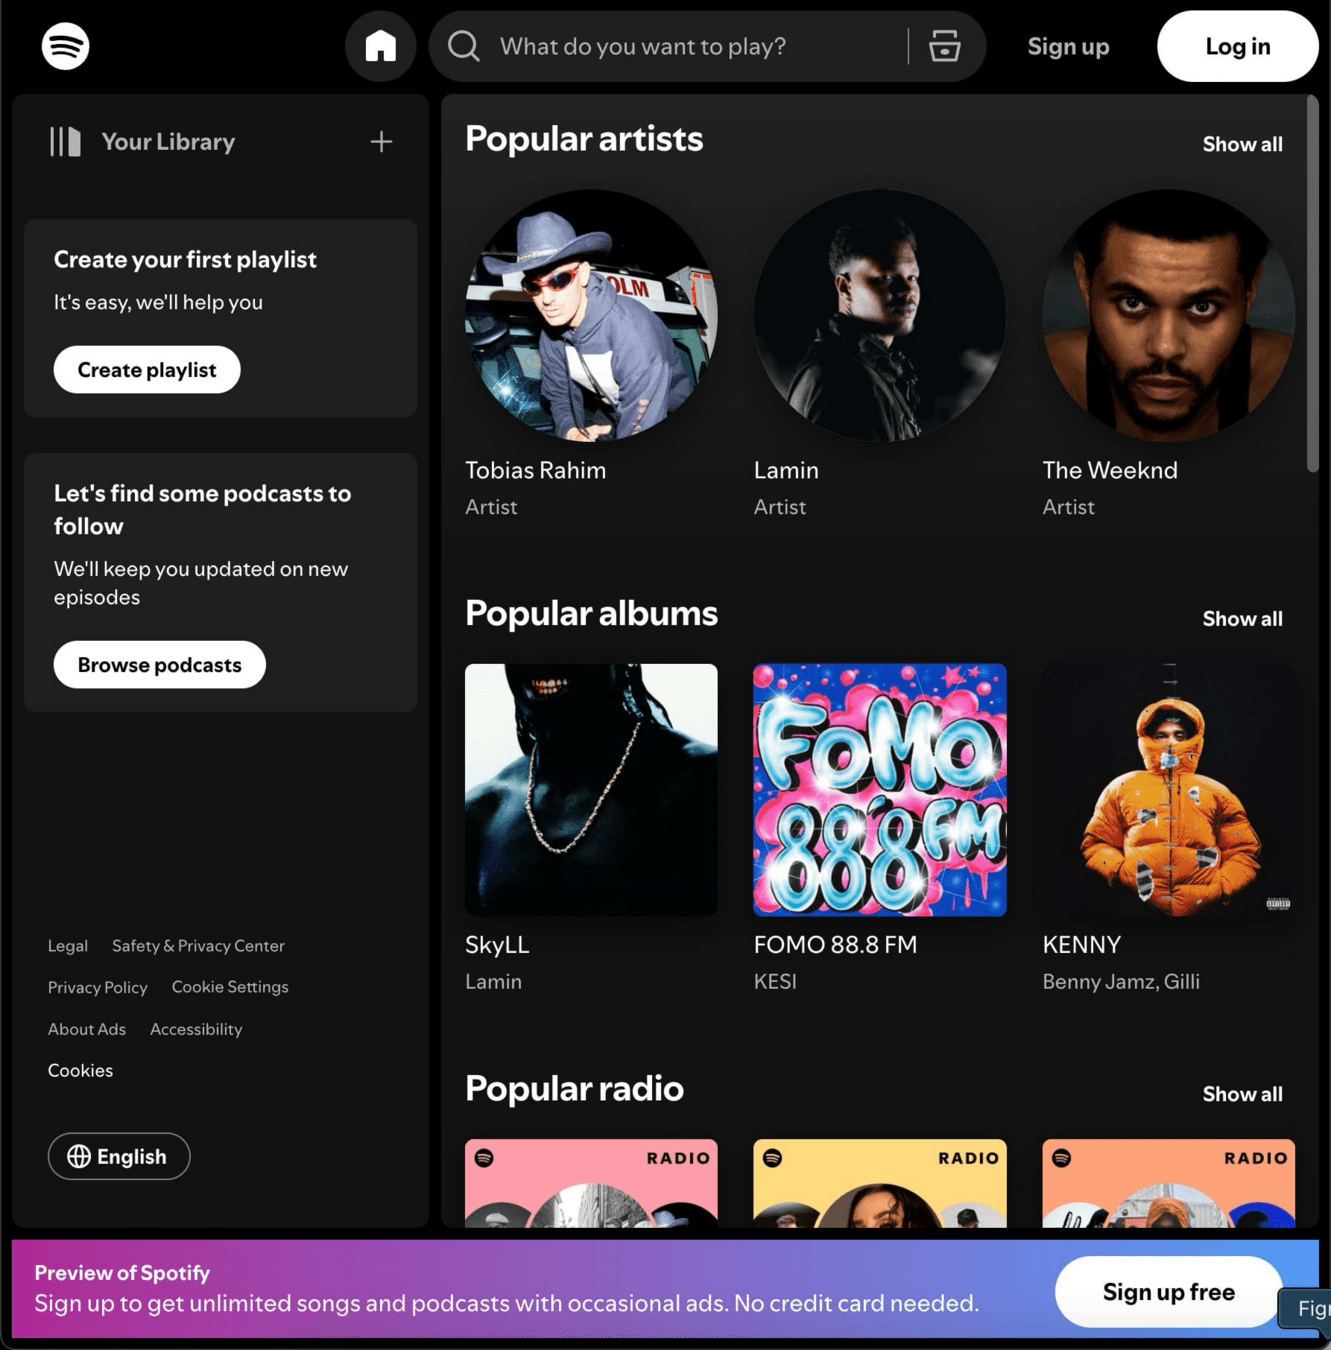Click 'Tobias Rahim' artist name

tap(535, 470)
